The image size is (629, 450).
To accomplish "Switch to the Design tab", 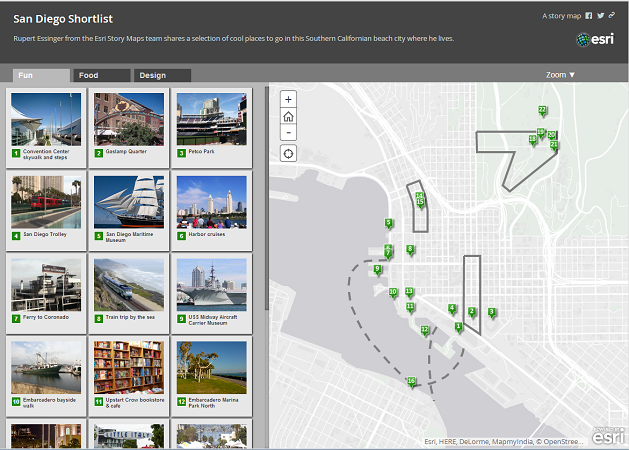I will [162, 75].
